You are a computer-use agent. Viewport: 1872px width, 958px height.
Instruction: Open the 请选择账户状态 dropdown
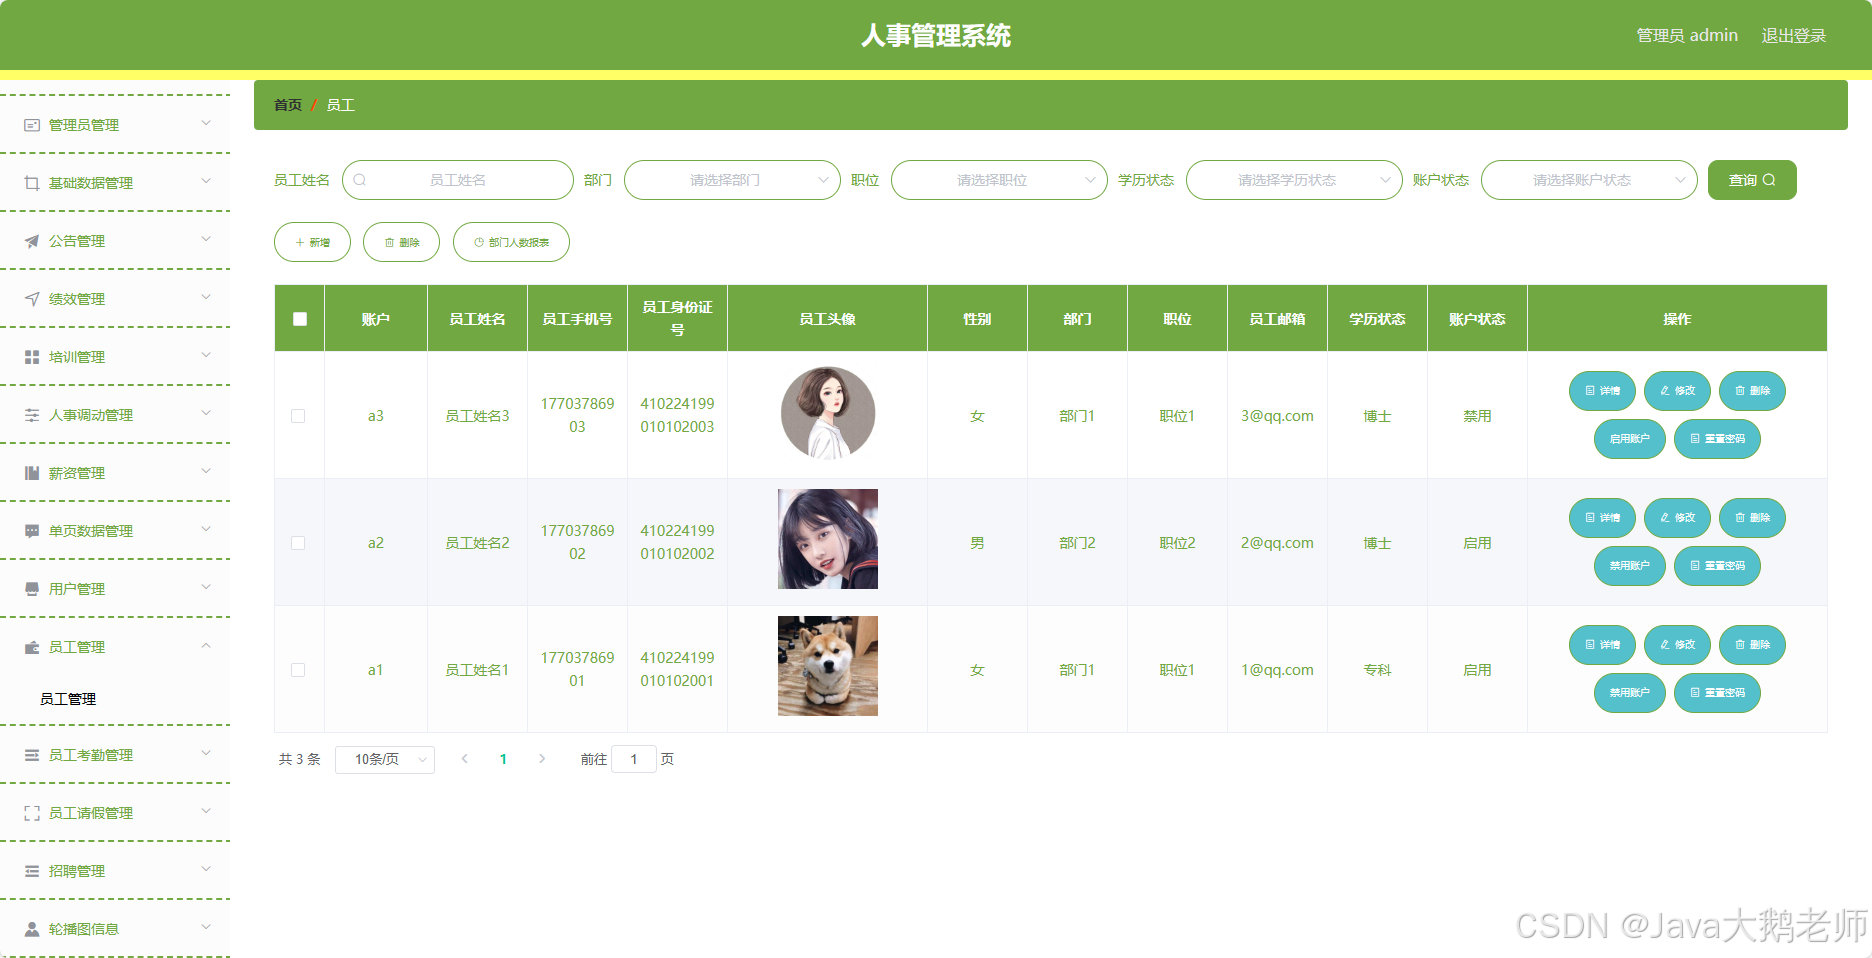[1589, 180]
